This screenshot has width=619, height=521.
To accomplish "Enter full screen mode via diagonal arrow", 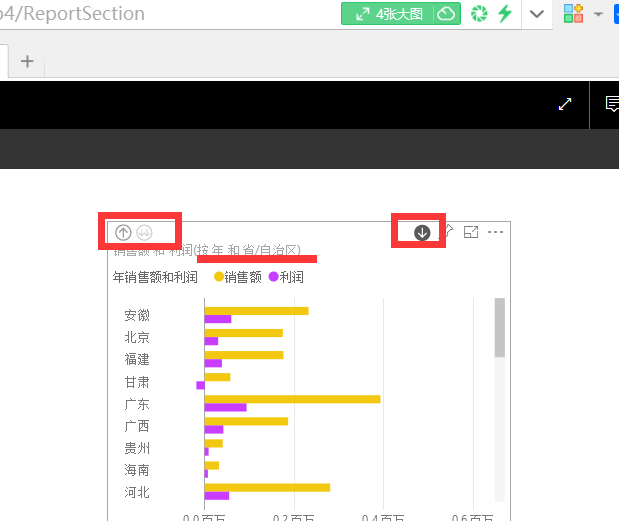I will coord(565,104).
